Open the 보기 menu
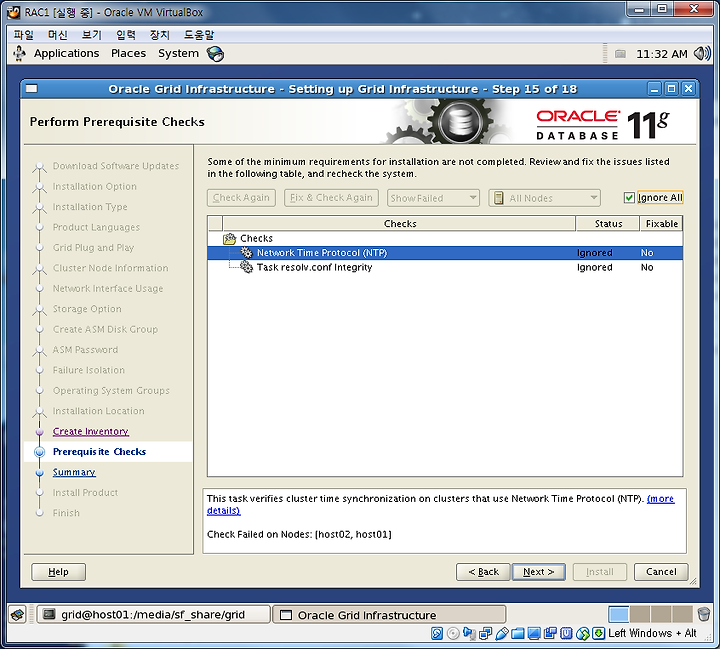 coord(92,35)
